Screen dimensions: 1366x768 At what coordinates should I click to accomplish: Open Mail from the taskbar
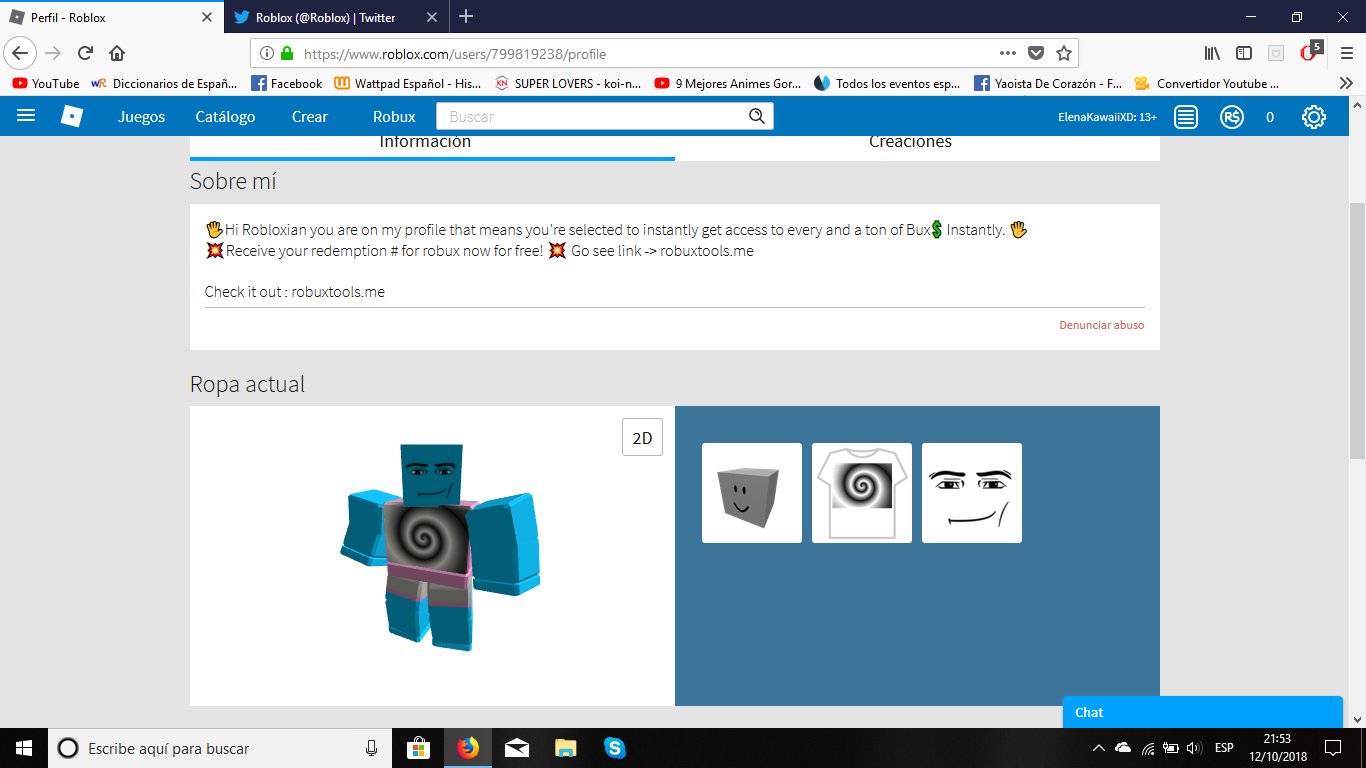pos(516,748)
